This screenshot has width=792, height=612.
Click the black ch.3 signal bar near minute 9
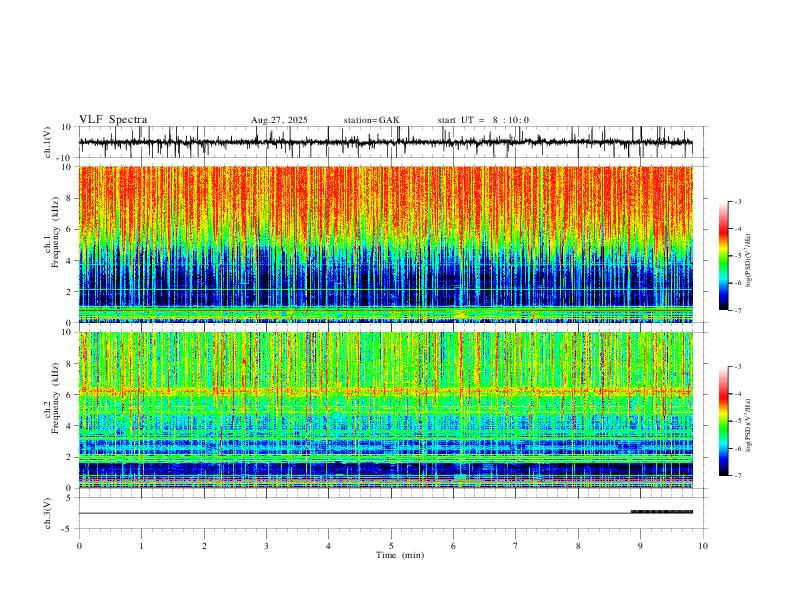point(662,512)
